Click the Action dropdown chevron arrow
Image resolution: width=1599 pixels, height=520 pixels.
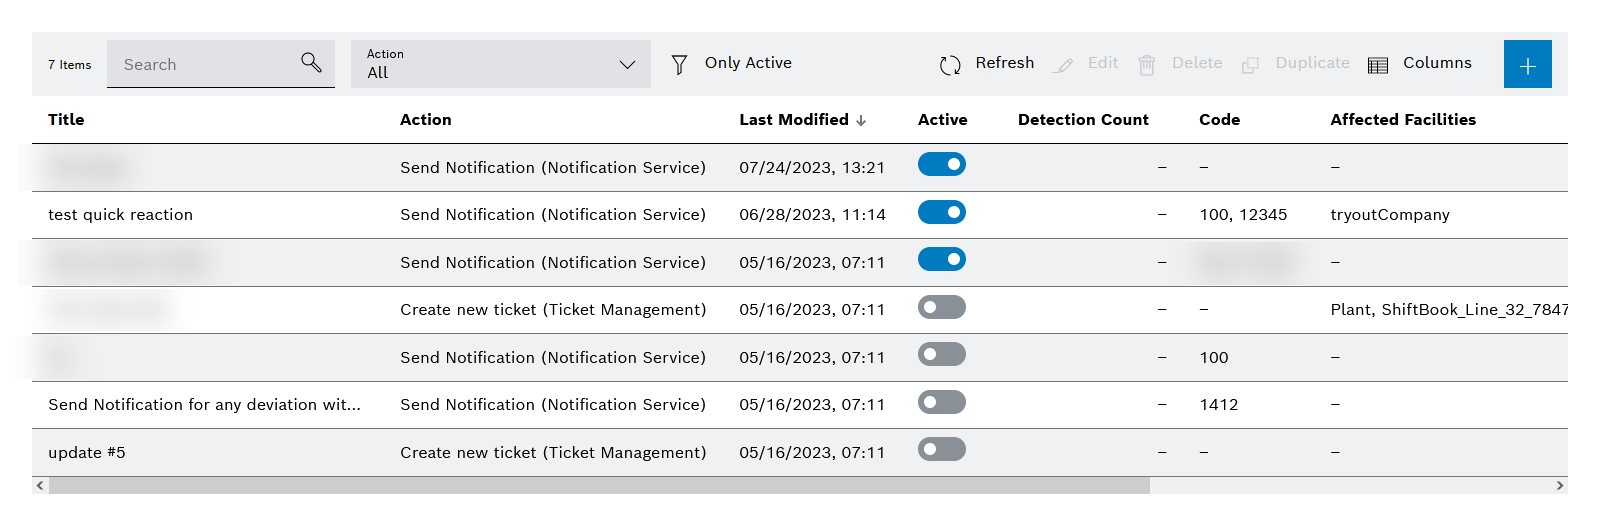pyautogui.click(x=627, y=65)
